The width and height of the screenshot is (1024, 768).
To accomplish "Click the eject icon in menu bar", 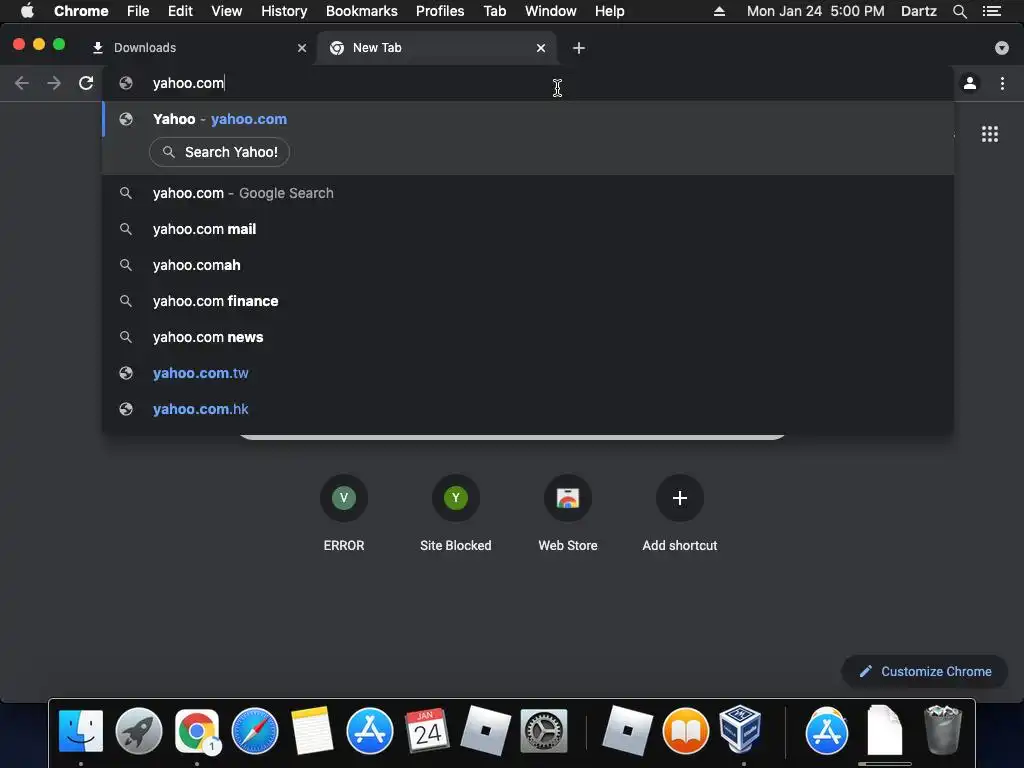I will (719, 11).
